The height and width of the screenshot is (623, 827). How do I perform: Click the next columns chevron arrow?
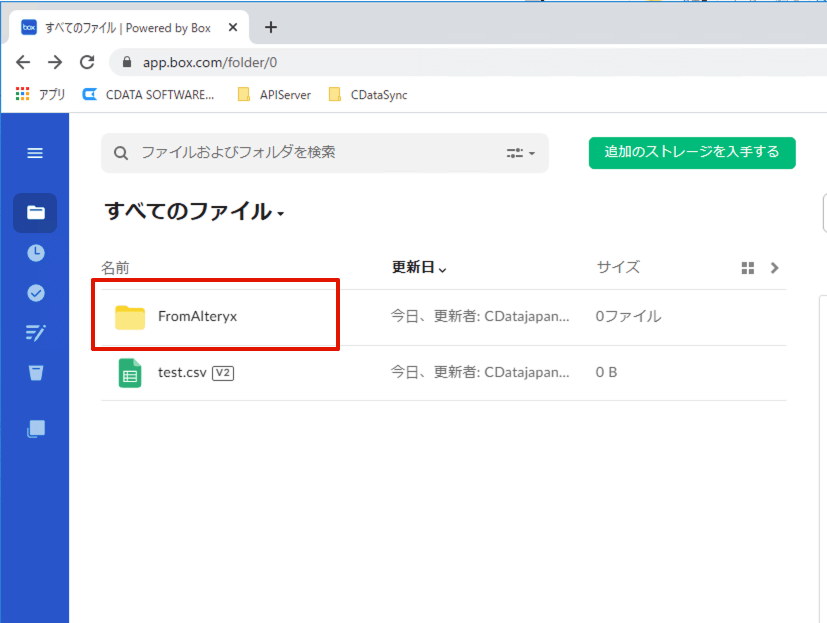point(774,267)
